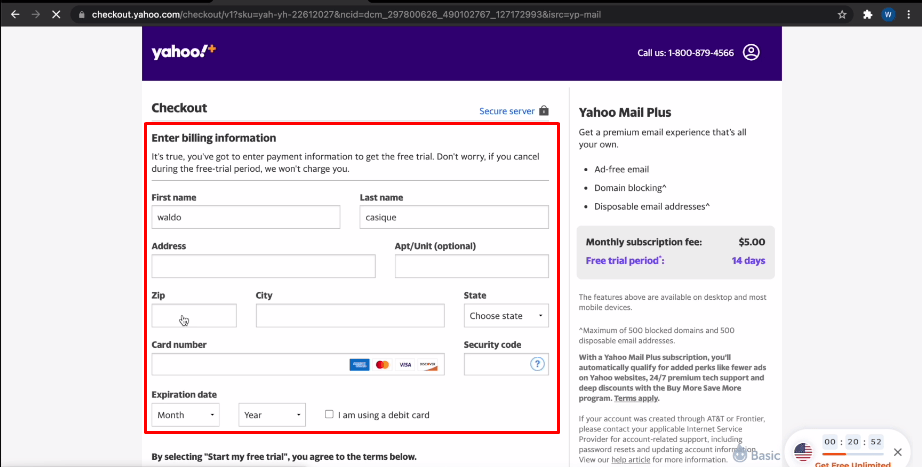Click the Monthly subscription fee label

(x=644, y=242)
